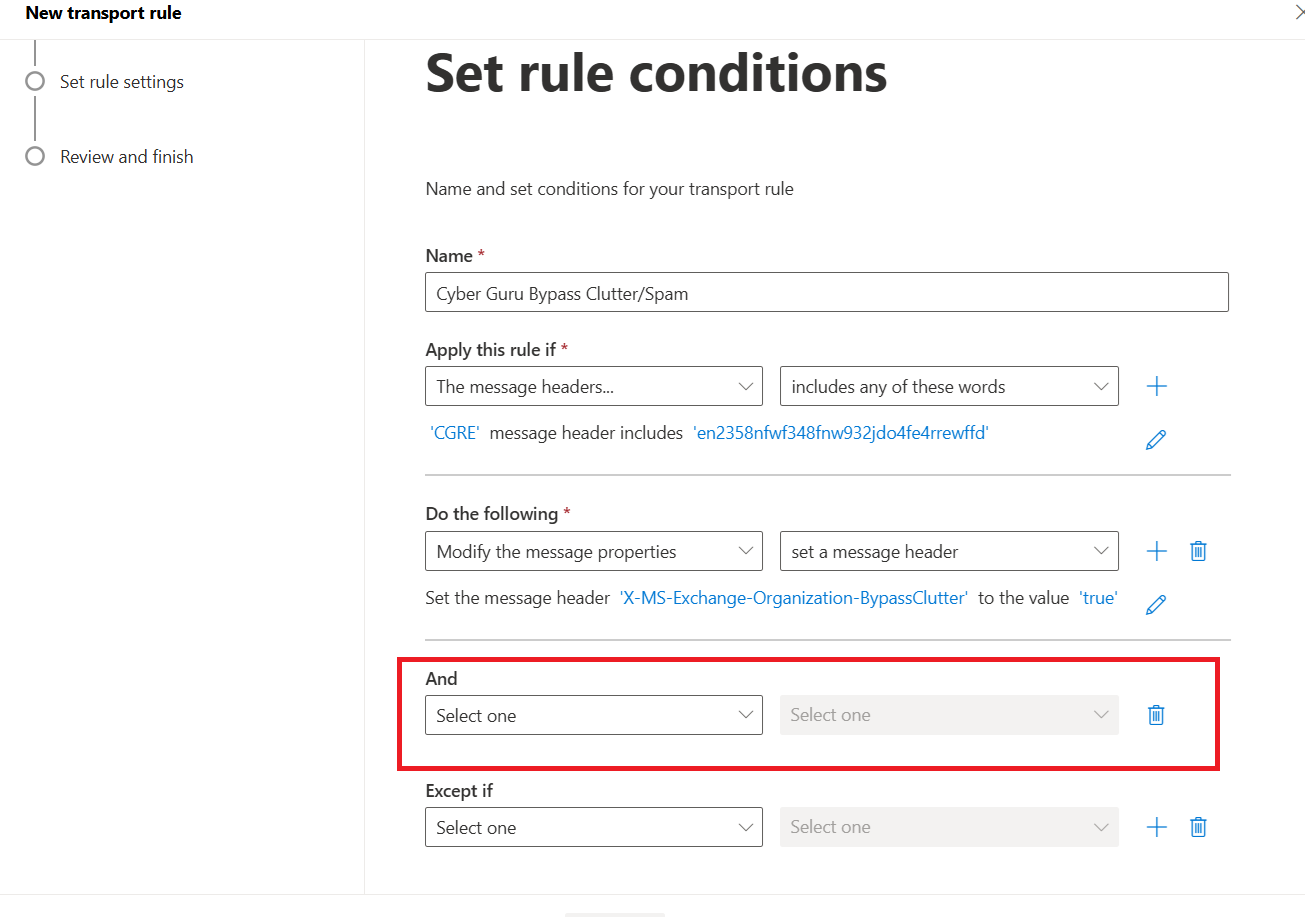Add another action with the plus icon in 'Do the following'
Screen dimensions: 1305x917
[1156, 551]
